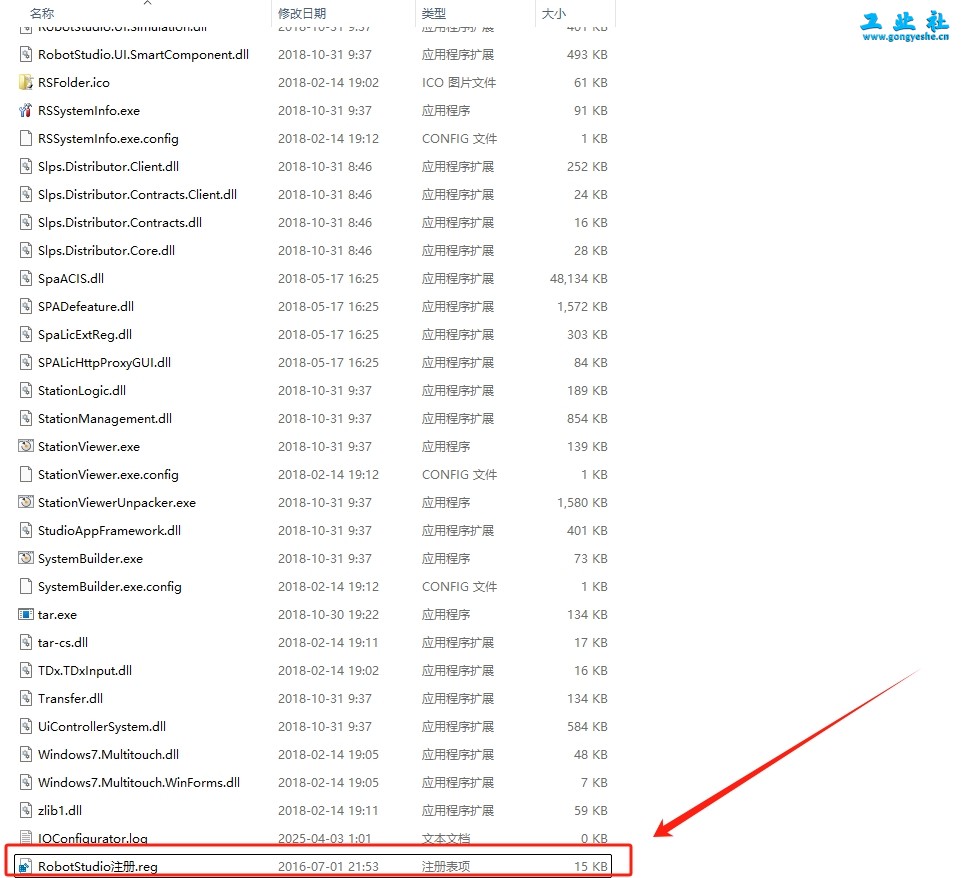
Task: Select the file name RSSystemInfo.exe
Action: pyautogui.click(x=89, y=111)
